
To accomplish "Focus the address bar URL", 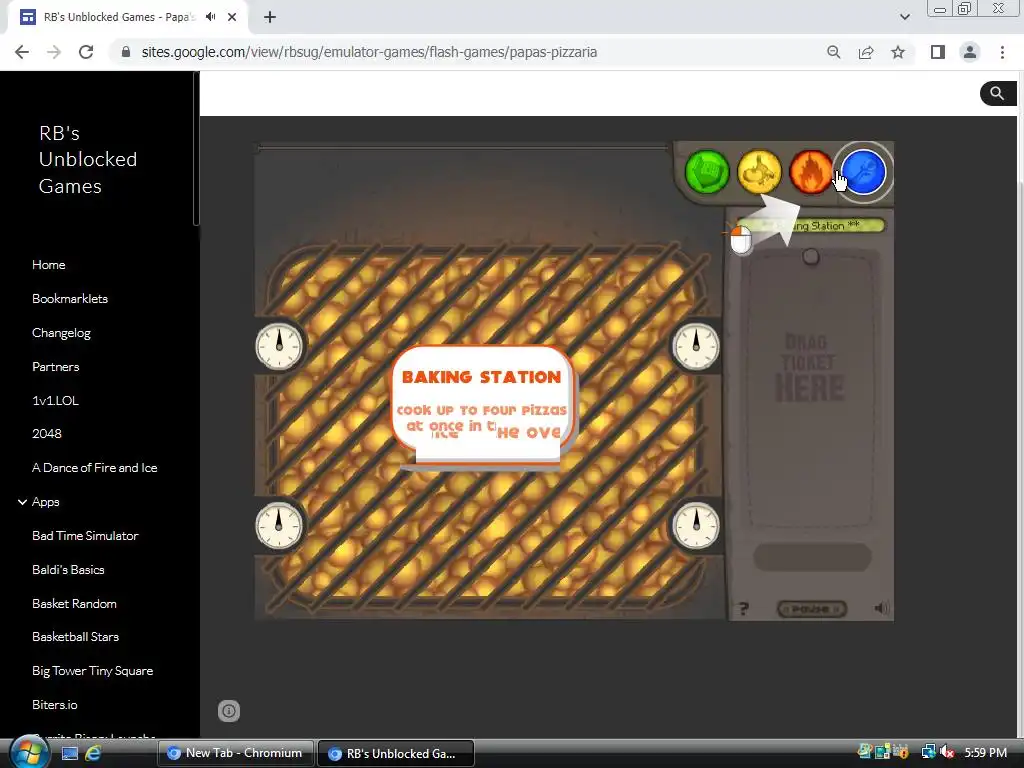I will [x=369, y=52].
